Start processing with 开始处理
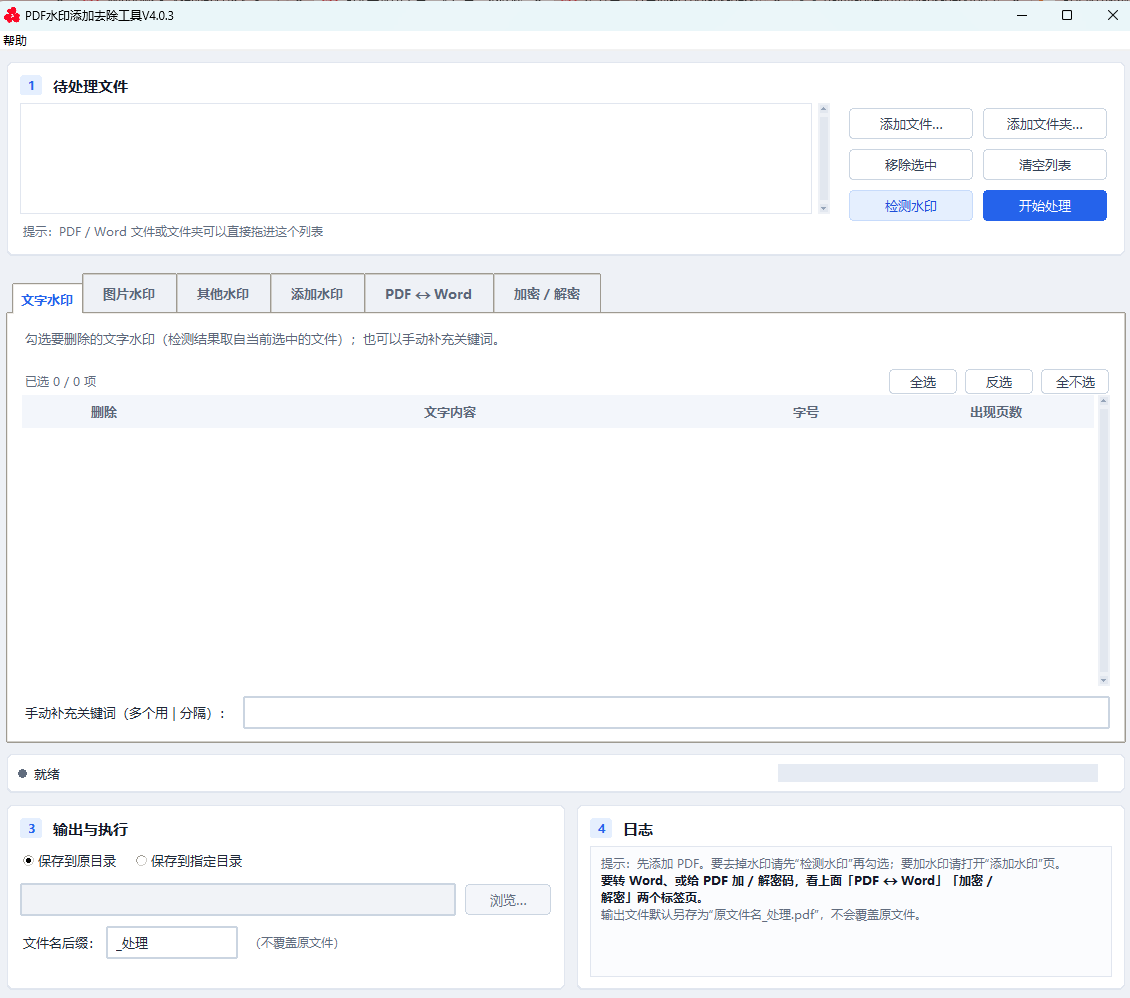Image resolution: width=1130 pixels, height=998 pixels. coord(1044,206)
